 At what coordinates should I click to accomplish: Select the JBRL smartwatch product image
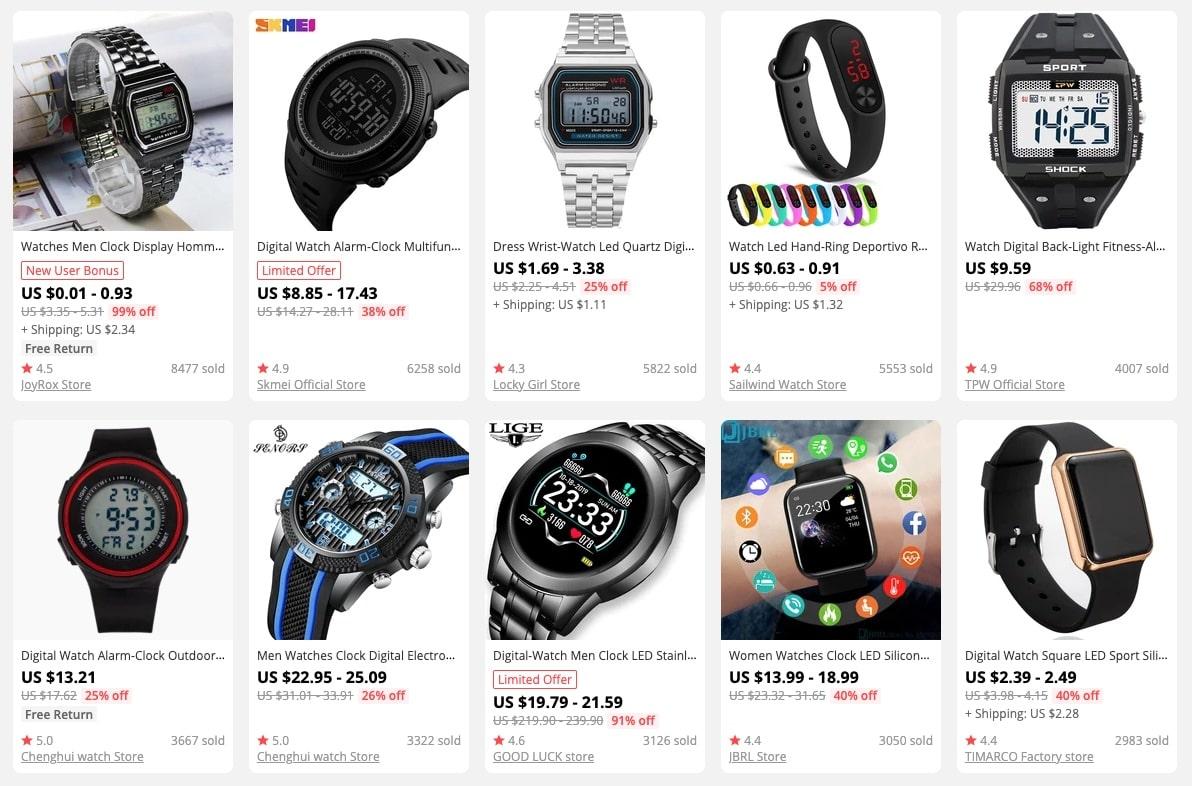[x=831, y=530]
